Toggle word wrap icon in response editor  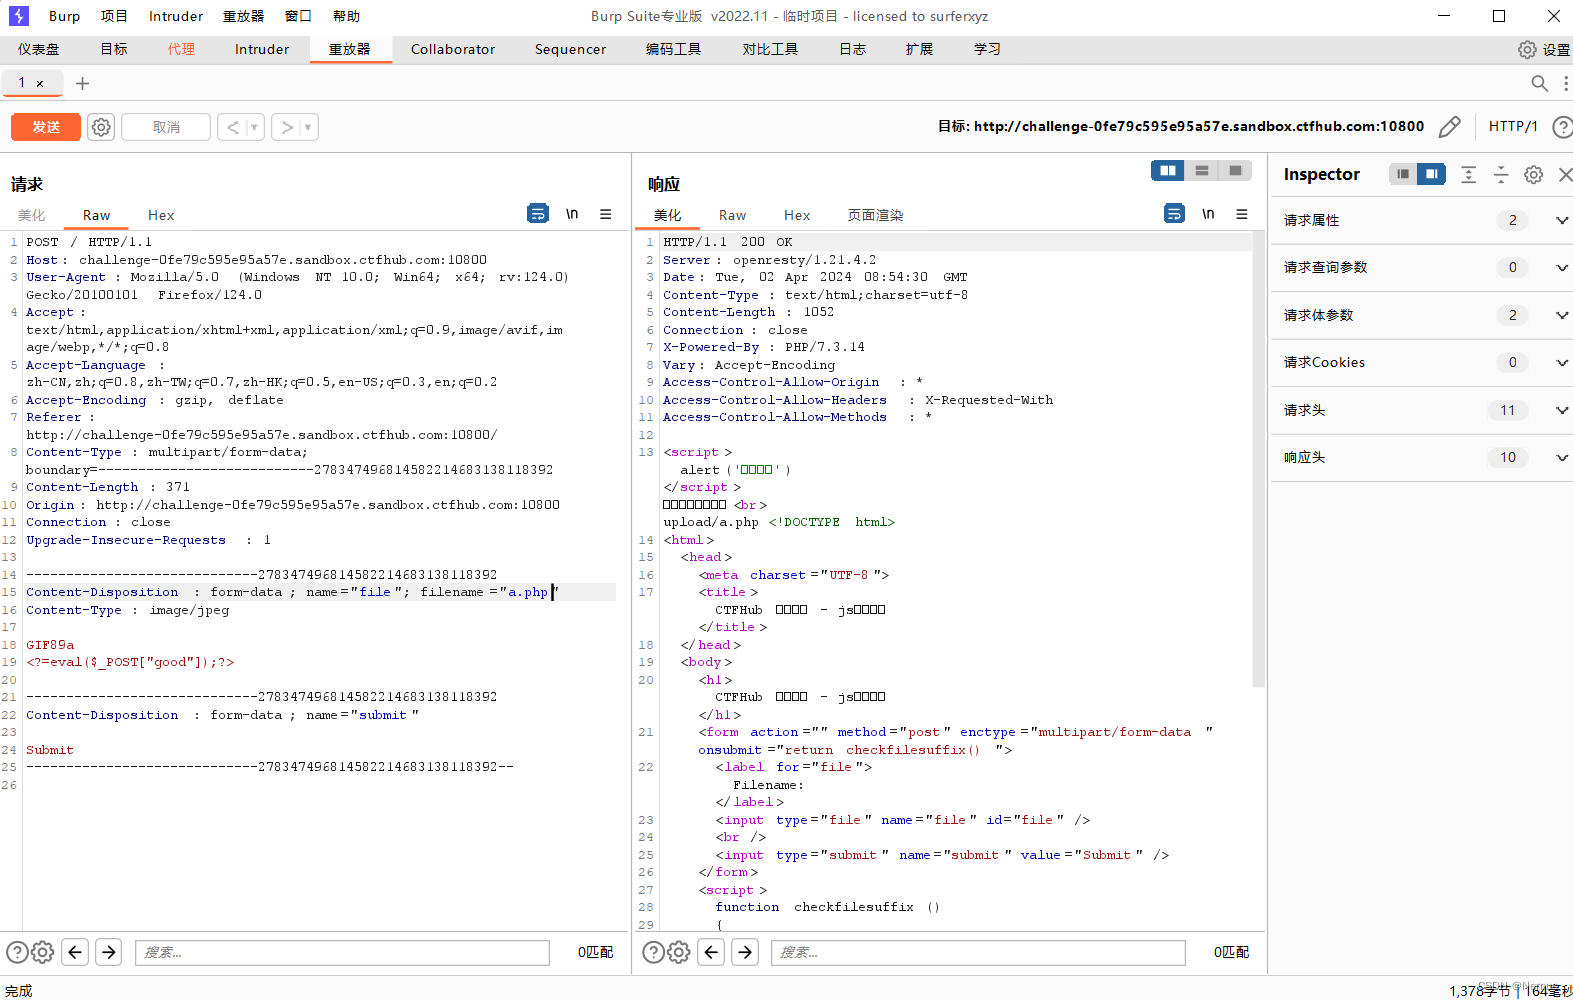pyautogui.click(x=1175, y=213)
